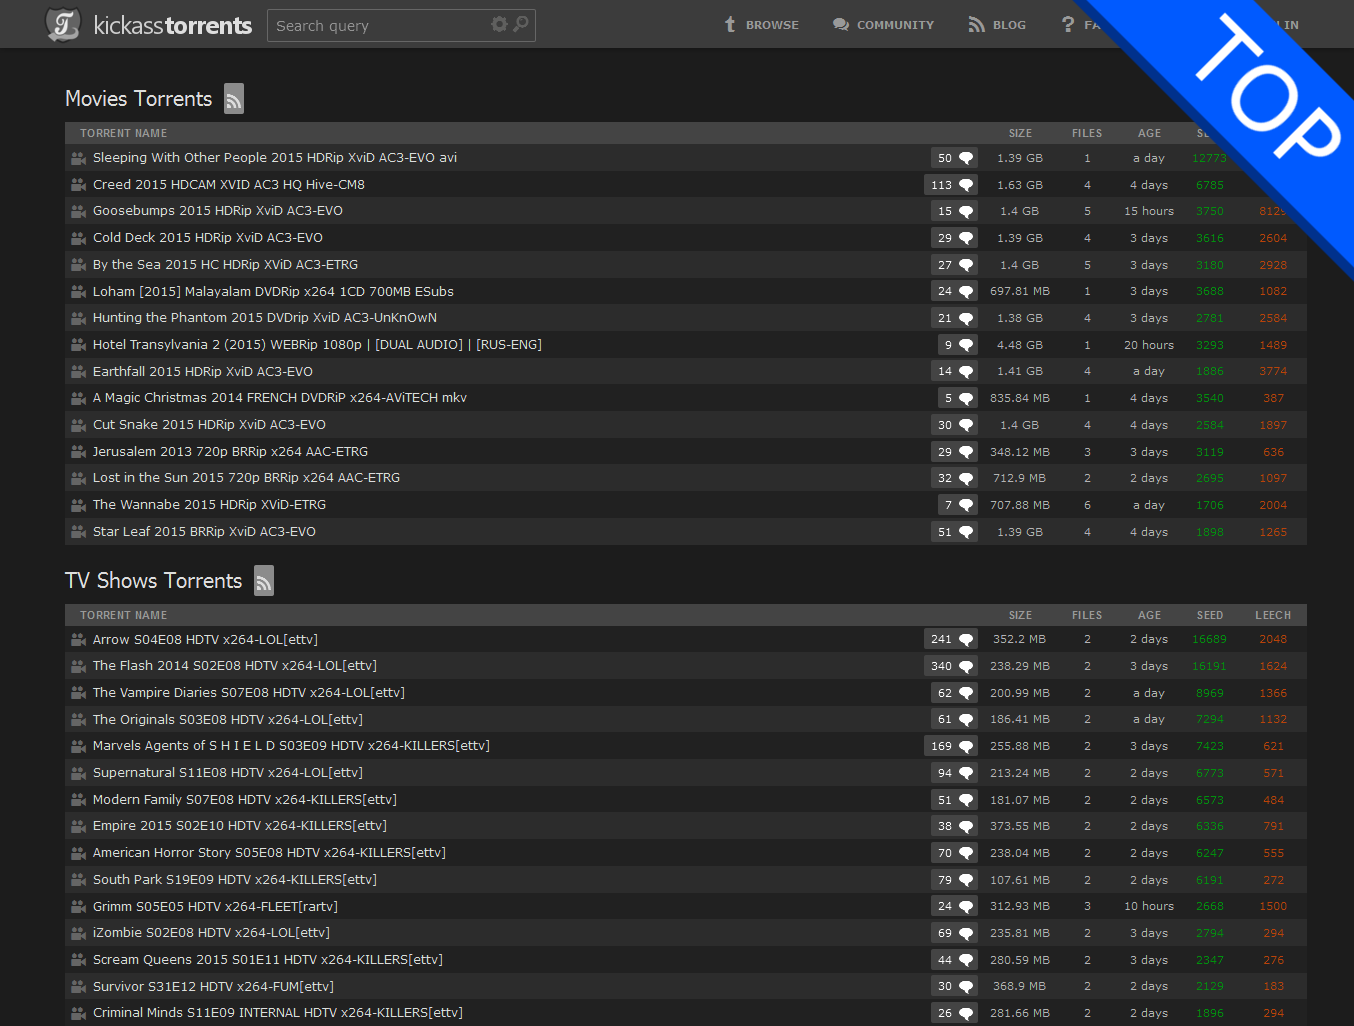The image size is (1354, 1026).
Task: Open comments bubble for Hotel Transylvania 2
Action: (x=957, y=345)
